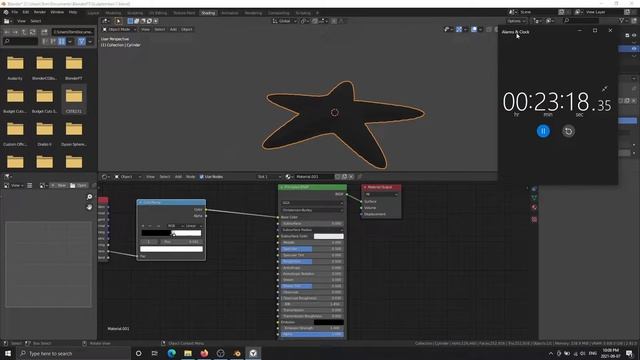Open the viewport editor type dropdown
Screen dimensions: 640x360
[106, 21]
